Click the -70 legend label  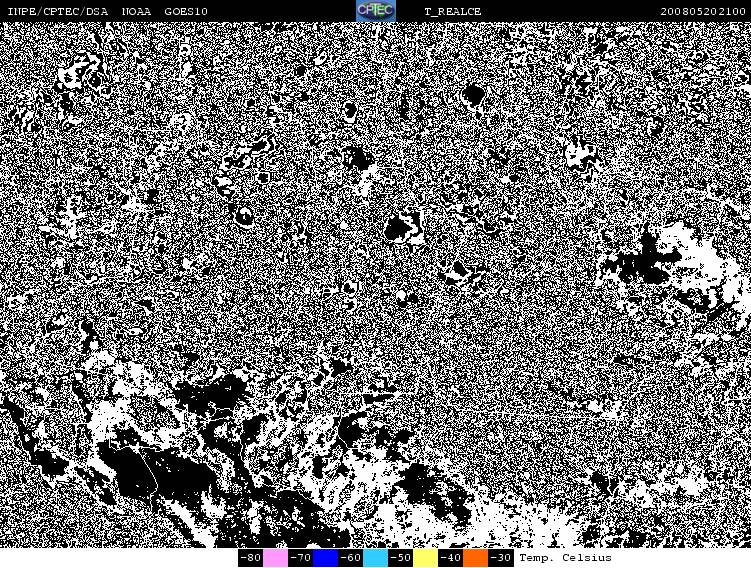[300, 558]
